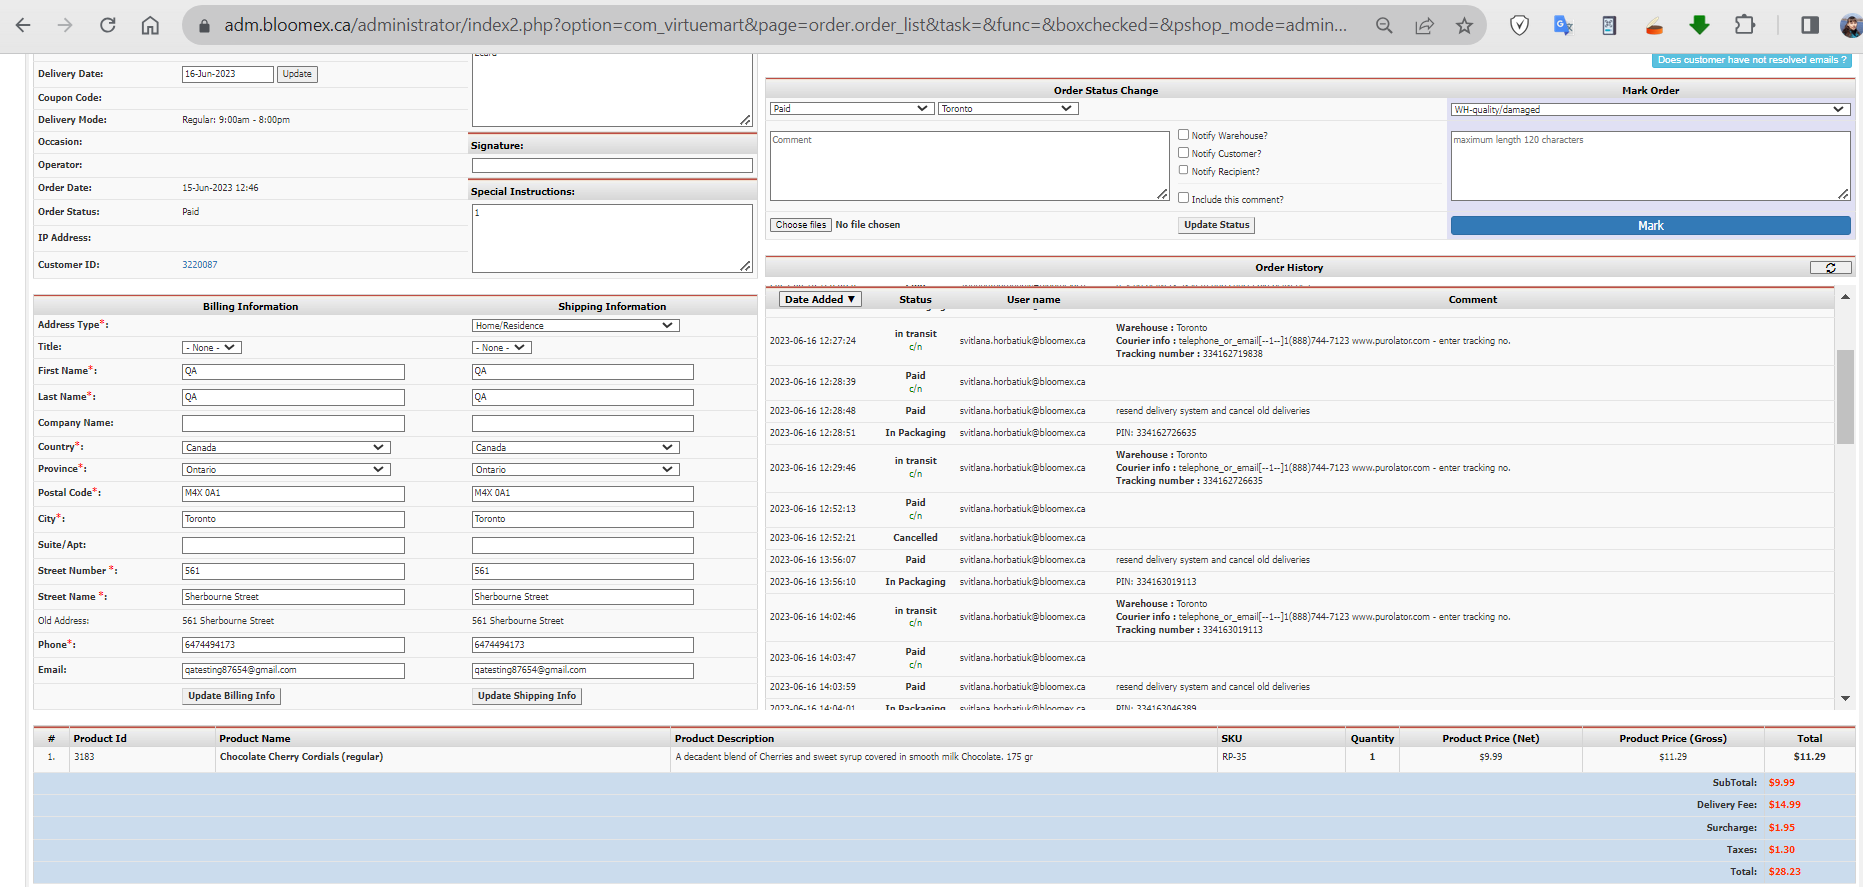The height and width of the screenshot is (887, 1863).
Task: Focus the order status Comment box
Action: (x=970, y=166)
